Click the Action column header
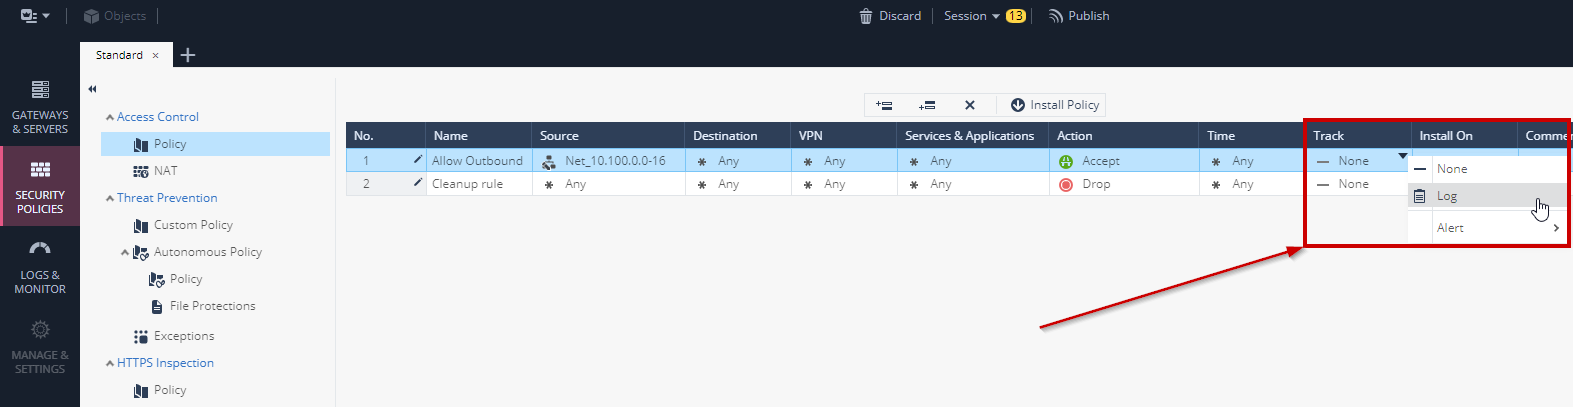Screen dimensions: 1573x407 tap(1124, 136)
